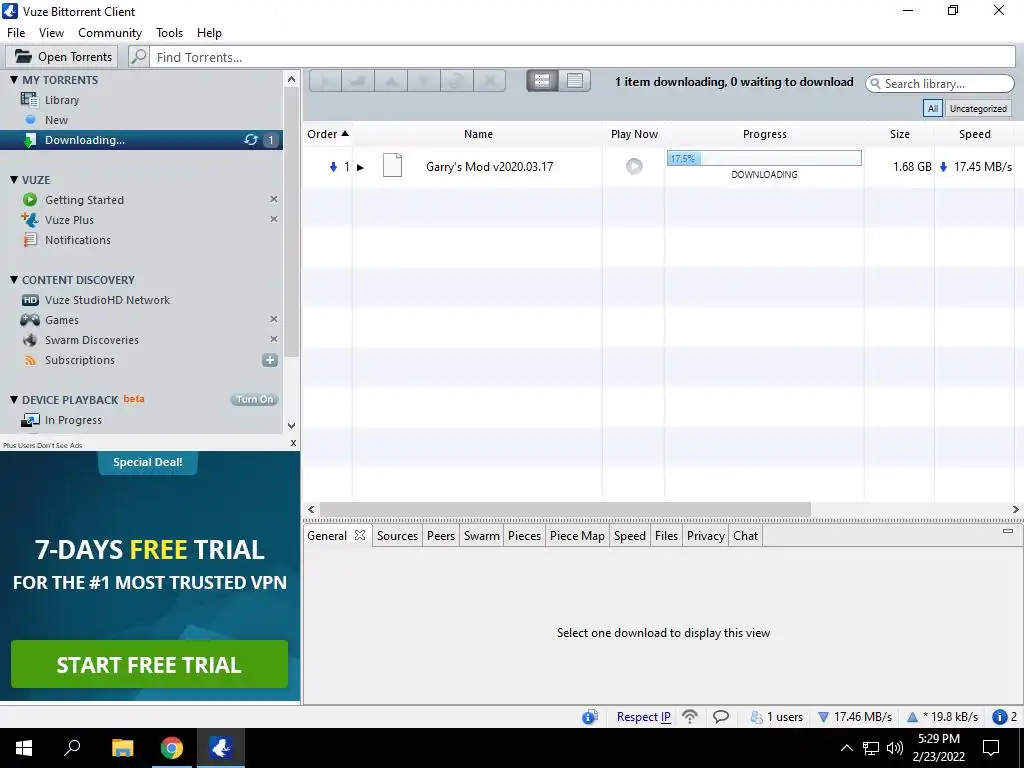1024x768 pixels.
Task: Click the Downloading refresh arrows icon
Action: tap(251, 140)
